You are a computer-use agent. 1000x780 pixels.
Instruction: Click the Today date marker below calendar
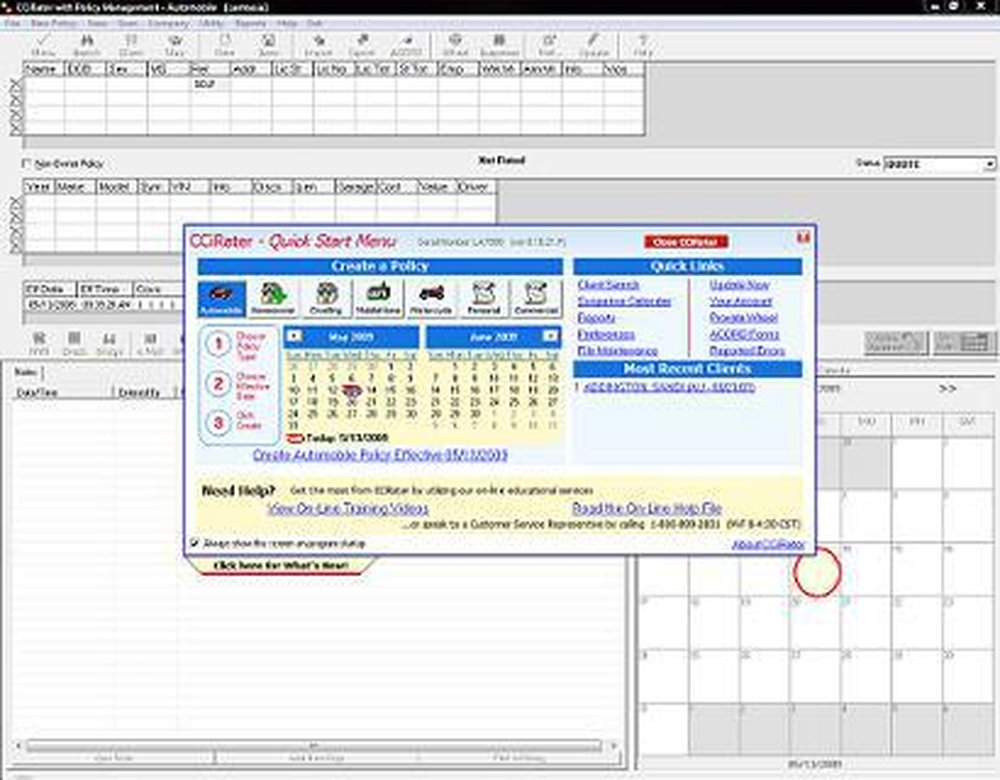click(x=339, y=438)
